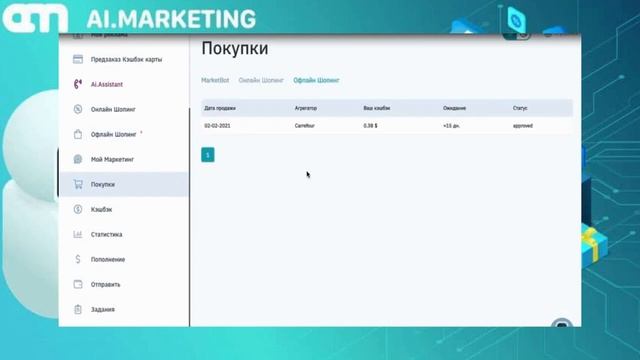Click the Carrefour aggregator cell
This screenshot has height=360, width=640.
(304, 126)
